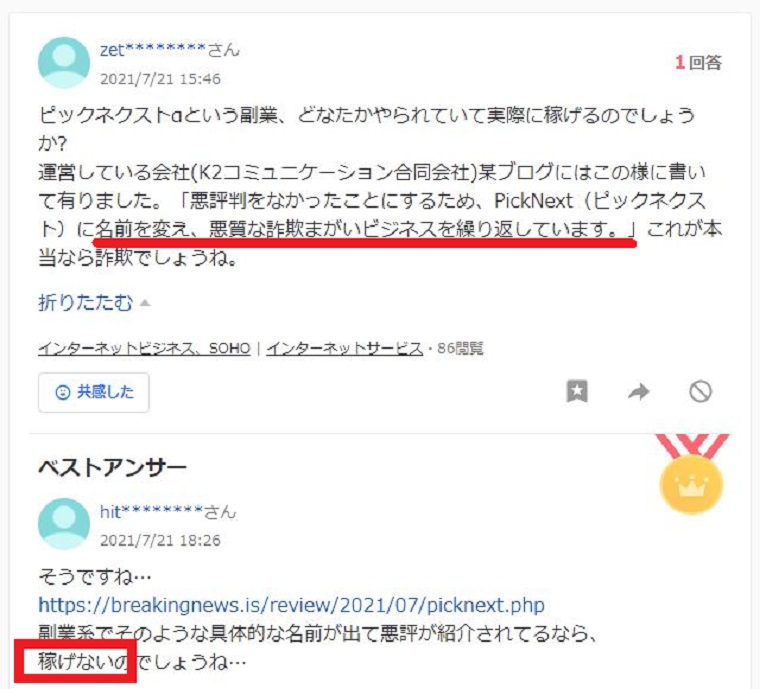Click the 1回答 answer count

coord(698,63)
